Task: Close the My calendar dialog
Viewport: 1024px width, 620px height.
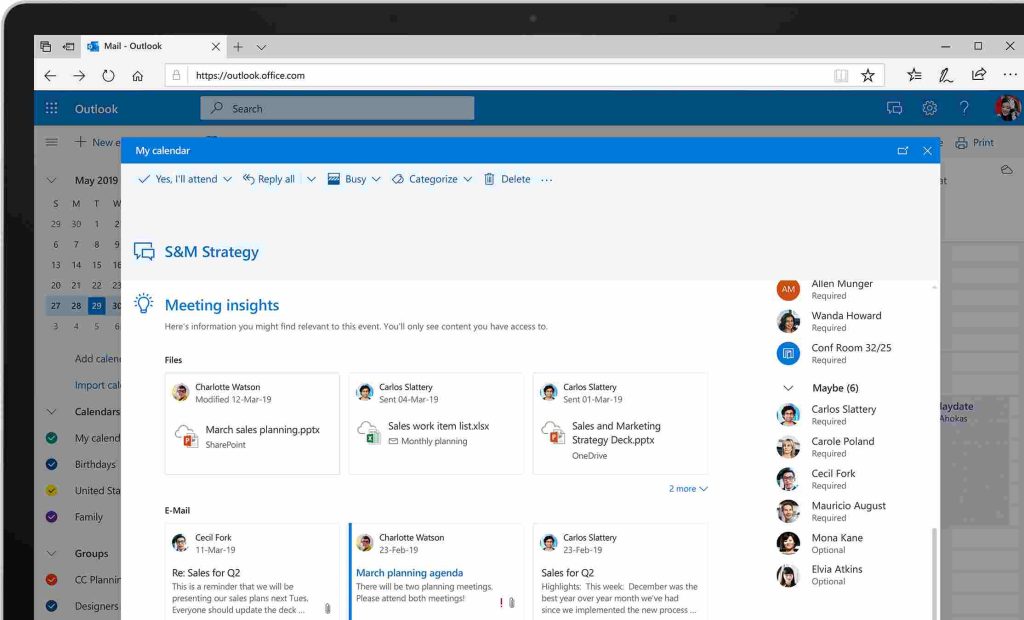Action: (x=927, y=151)
